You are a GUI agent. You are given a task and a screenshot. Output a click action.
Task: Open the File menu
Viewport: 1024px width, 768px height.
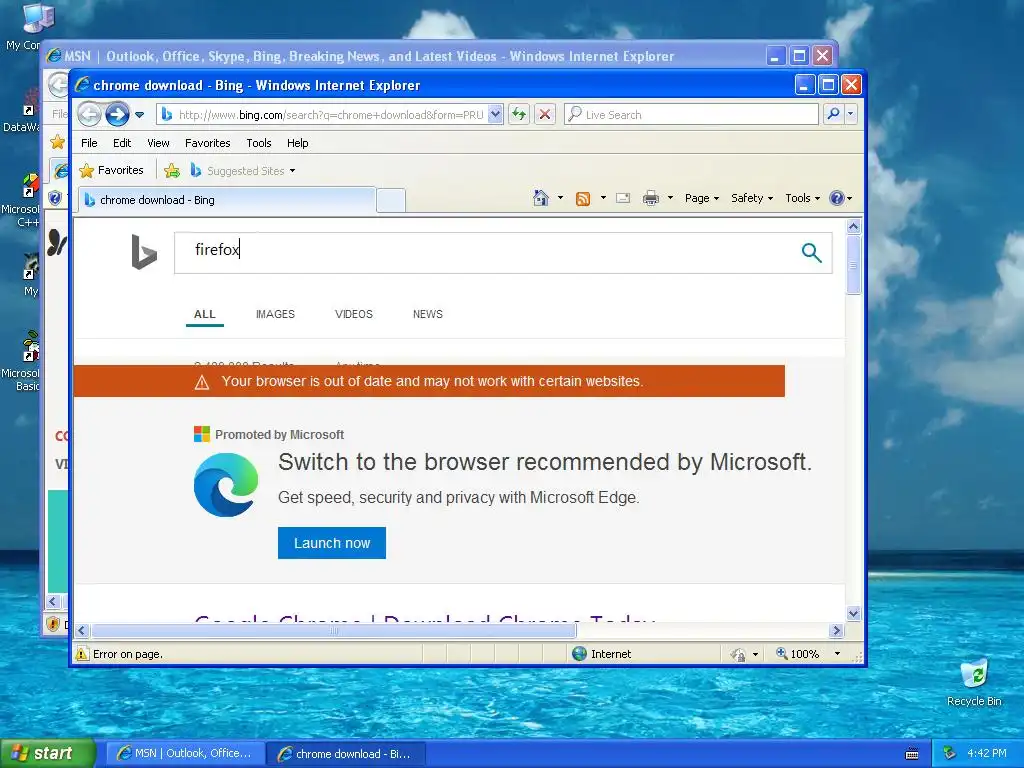click(89, 143)
